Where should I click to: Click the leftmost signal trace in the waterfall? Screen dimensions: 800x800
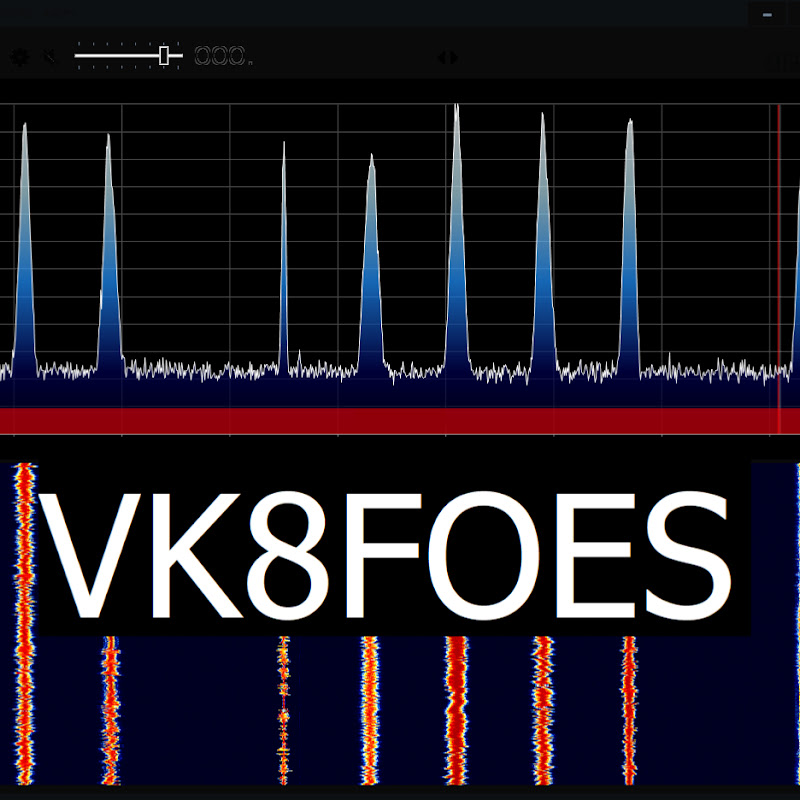22,700
